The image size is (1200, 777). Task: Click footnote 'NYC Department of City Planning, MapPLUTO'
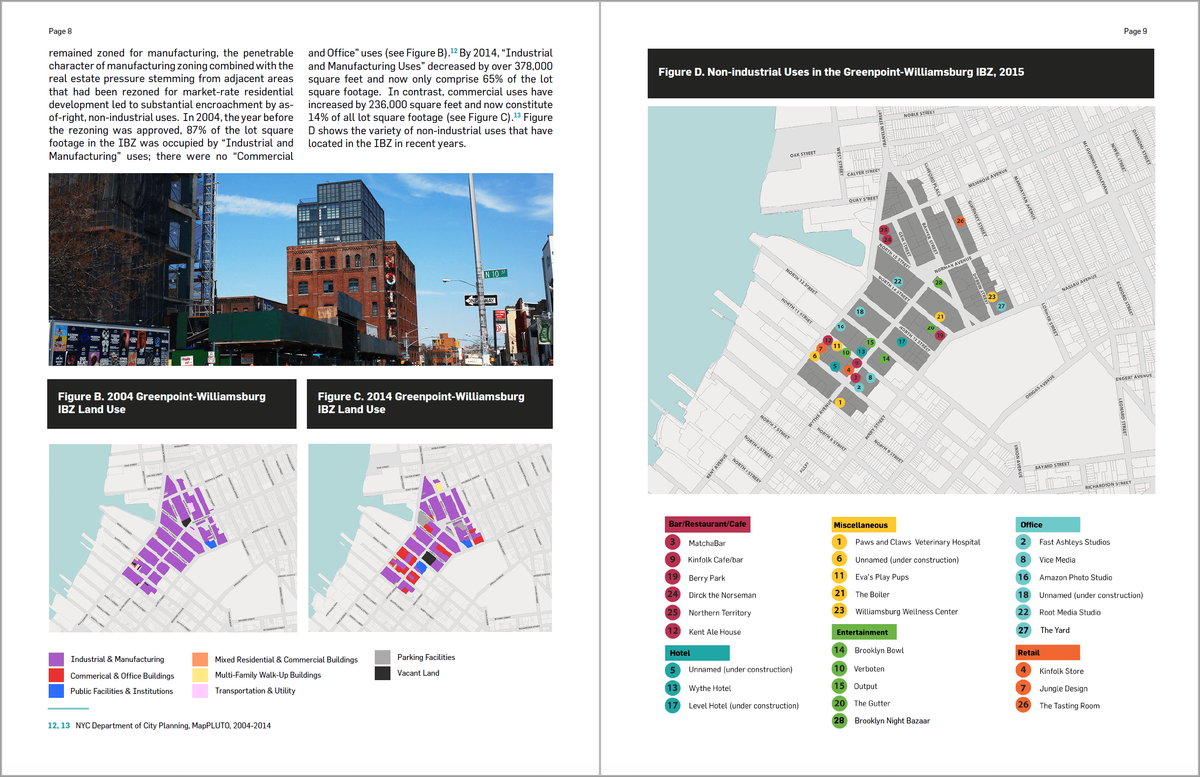pos(173,726)
